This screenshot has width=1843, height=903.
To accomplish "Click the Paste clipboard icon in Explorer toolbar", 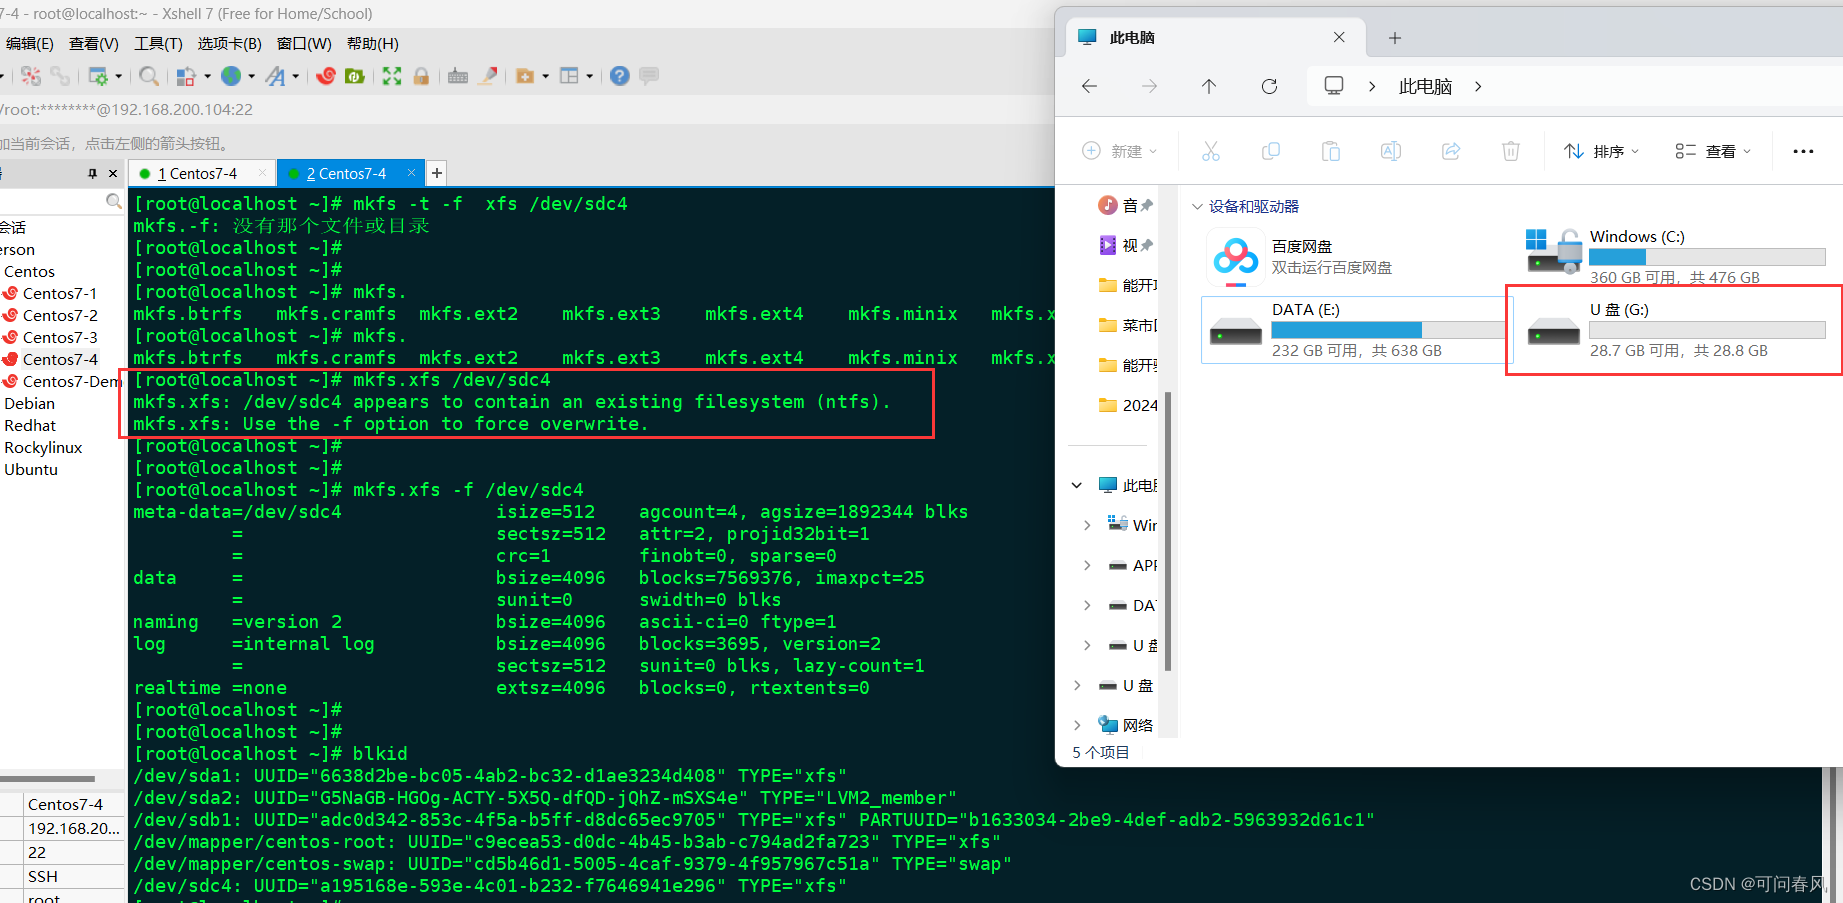I will 1331,151.
